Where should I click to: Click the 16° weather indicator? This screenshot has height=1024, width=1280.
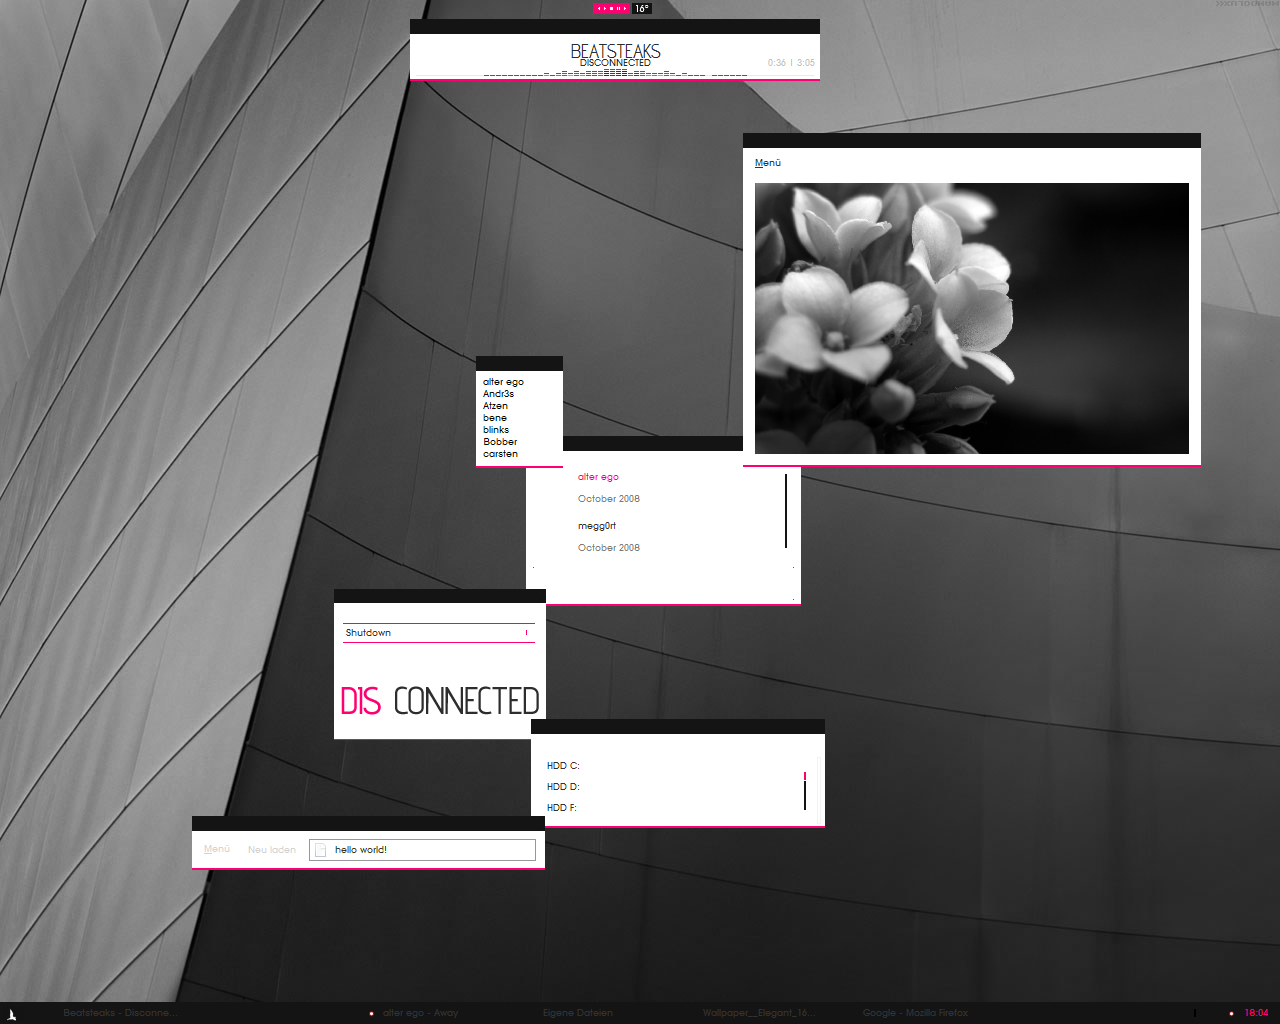pyautogui.click(x=642, y=8)
